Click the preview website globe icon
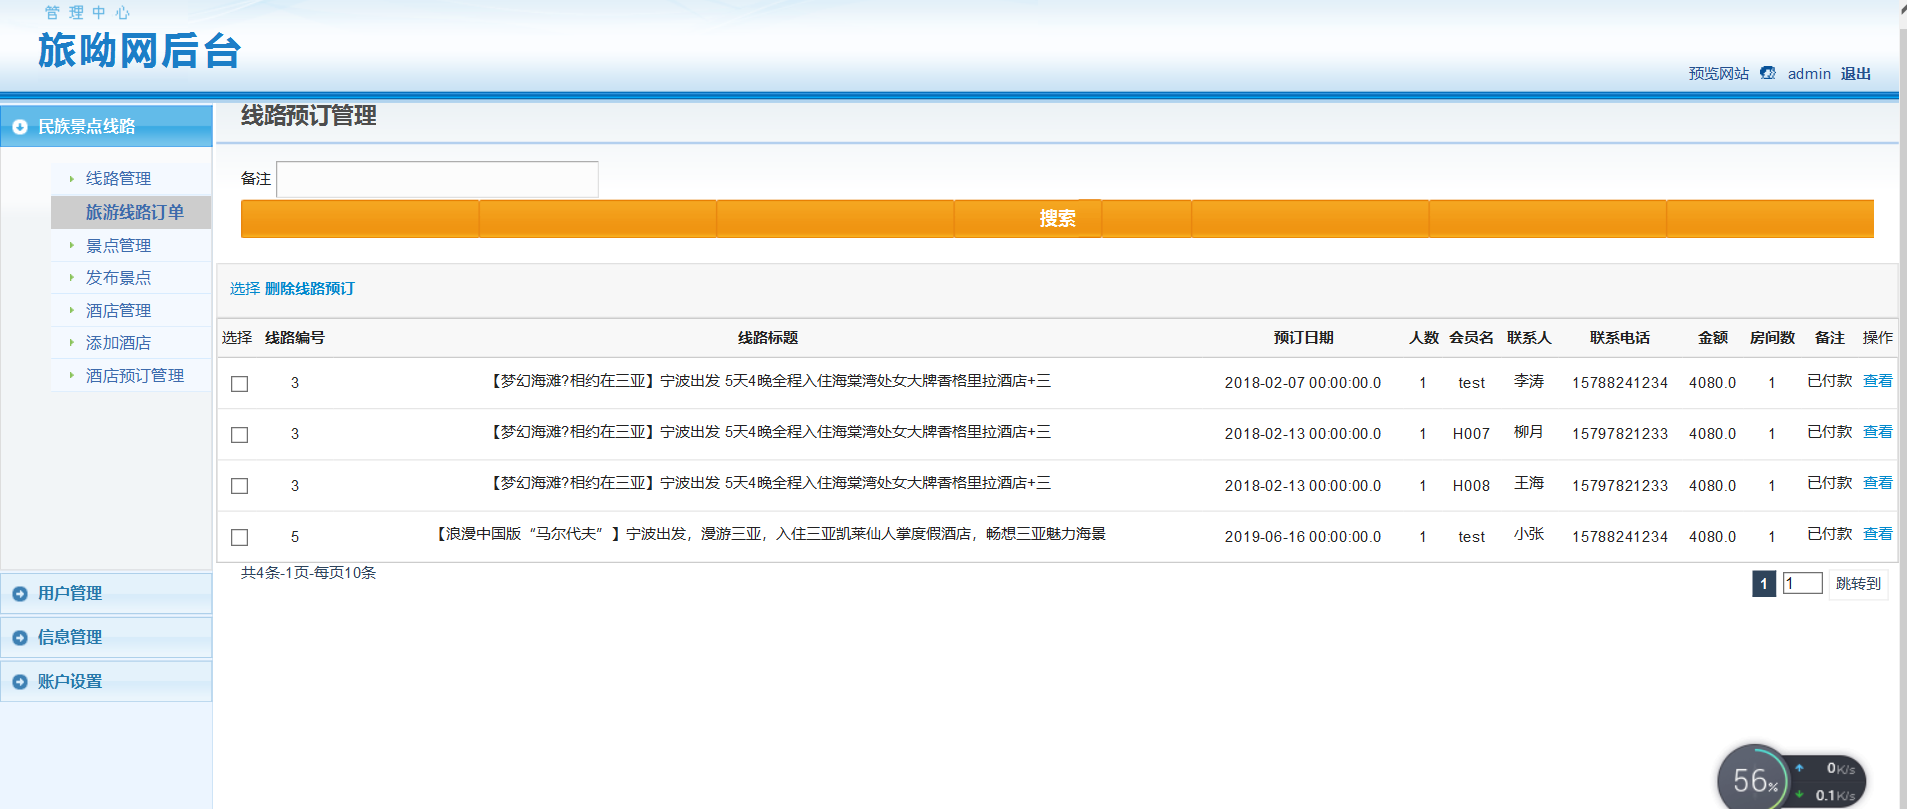Viewport: 1907px width, 809px height. pyautogui.click(x=1767, y=73)
